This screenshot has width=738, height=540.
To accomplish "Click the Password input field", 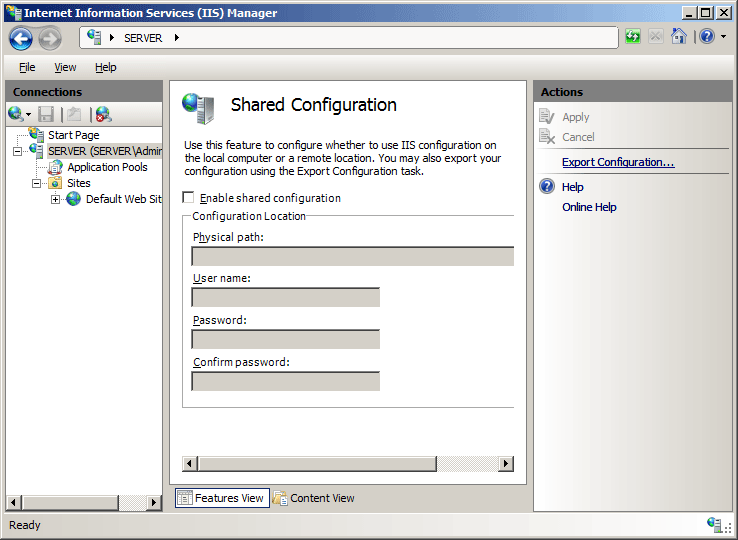I will point(285,339).
